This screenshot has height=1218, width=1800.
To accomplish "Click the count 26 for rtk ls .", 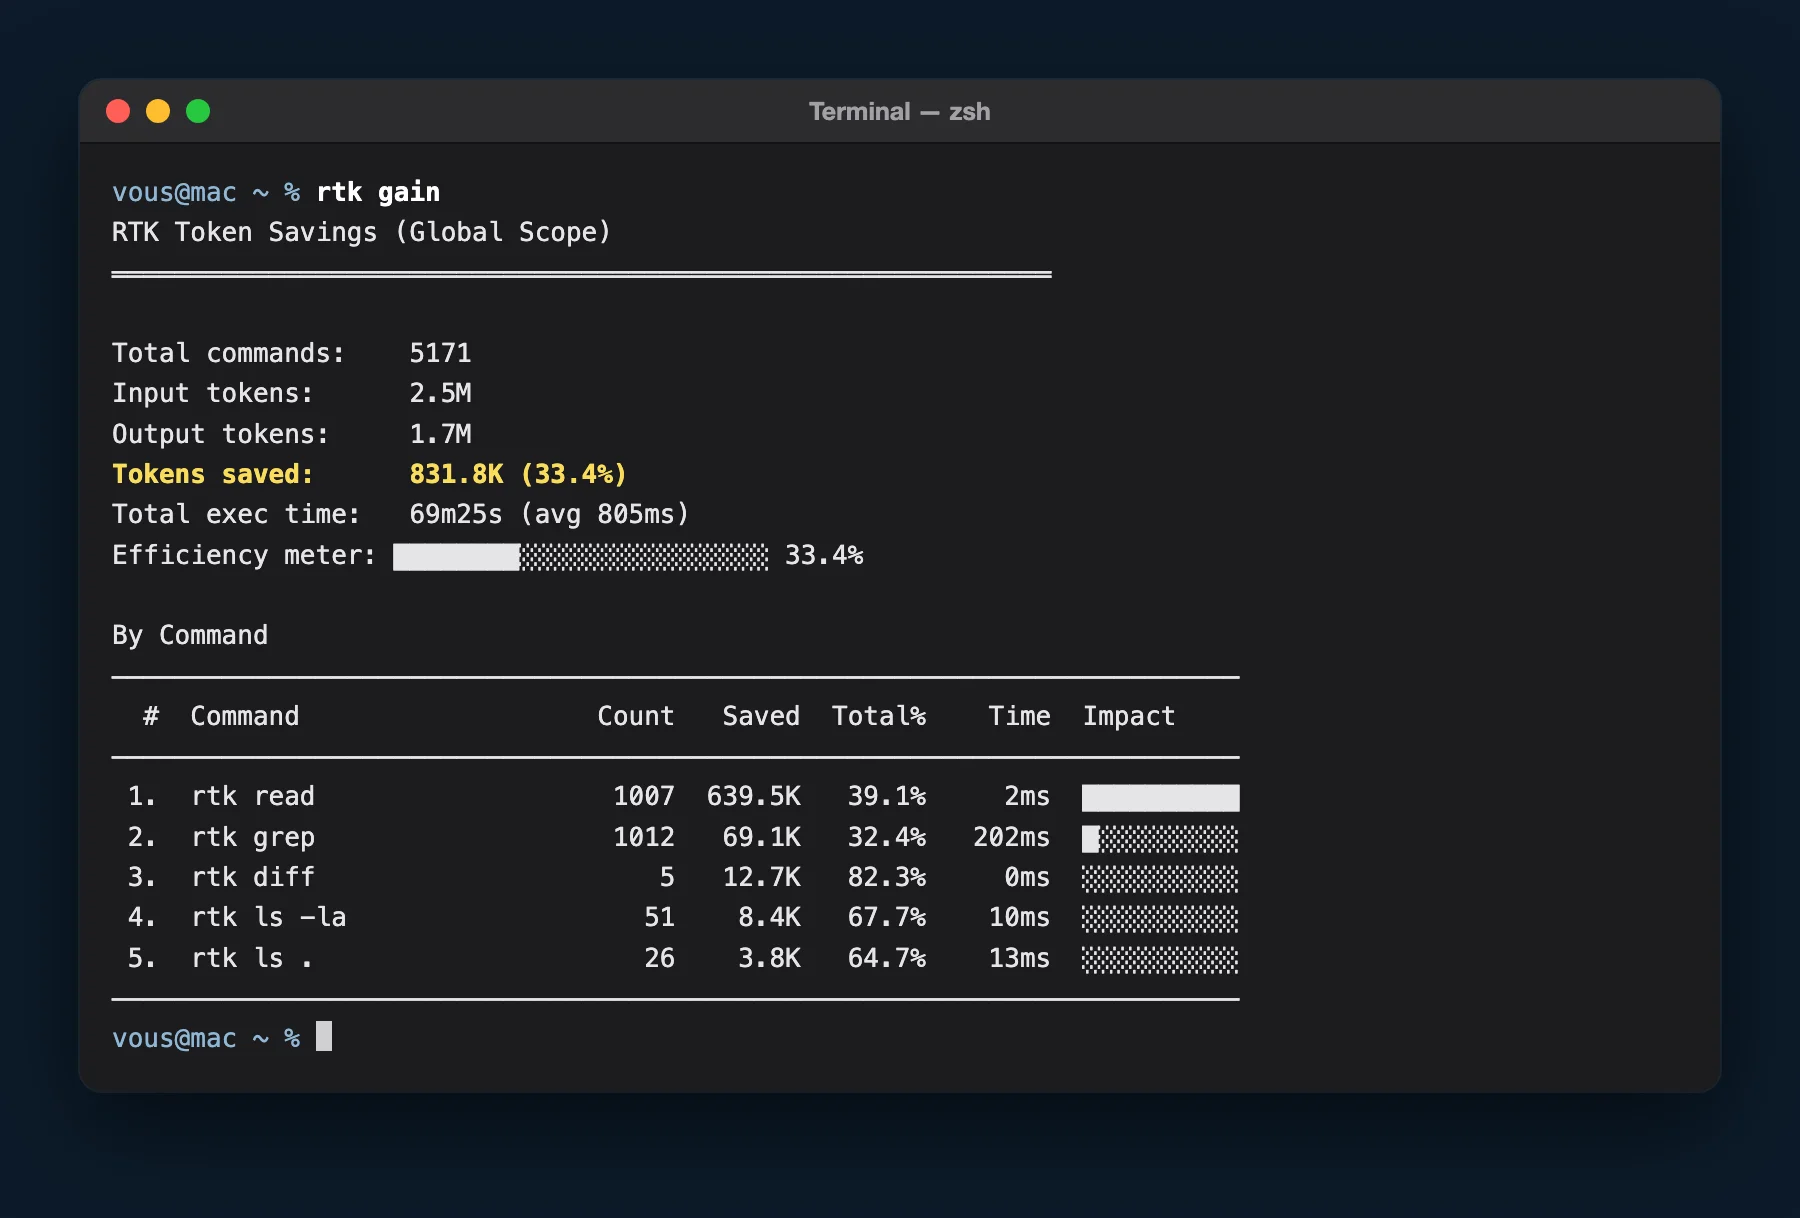I will (659, 958).
